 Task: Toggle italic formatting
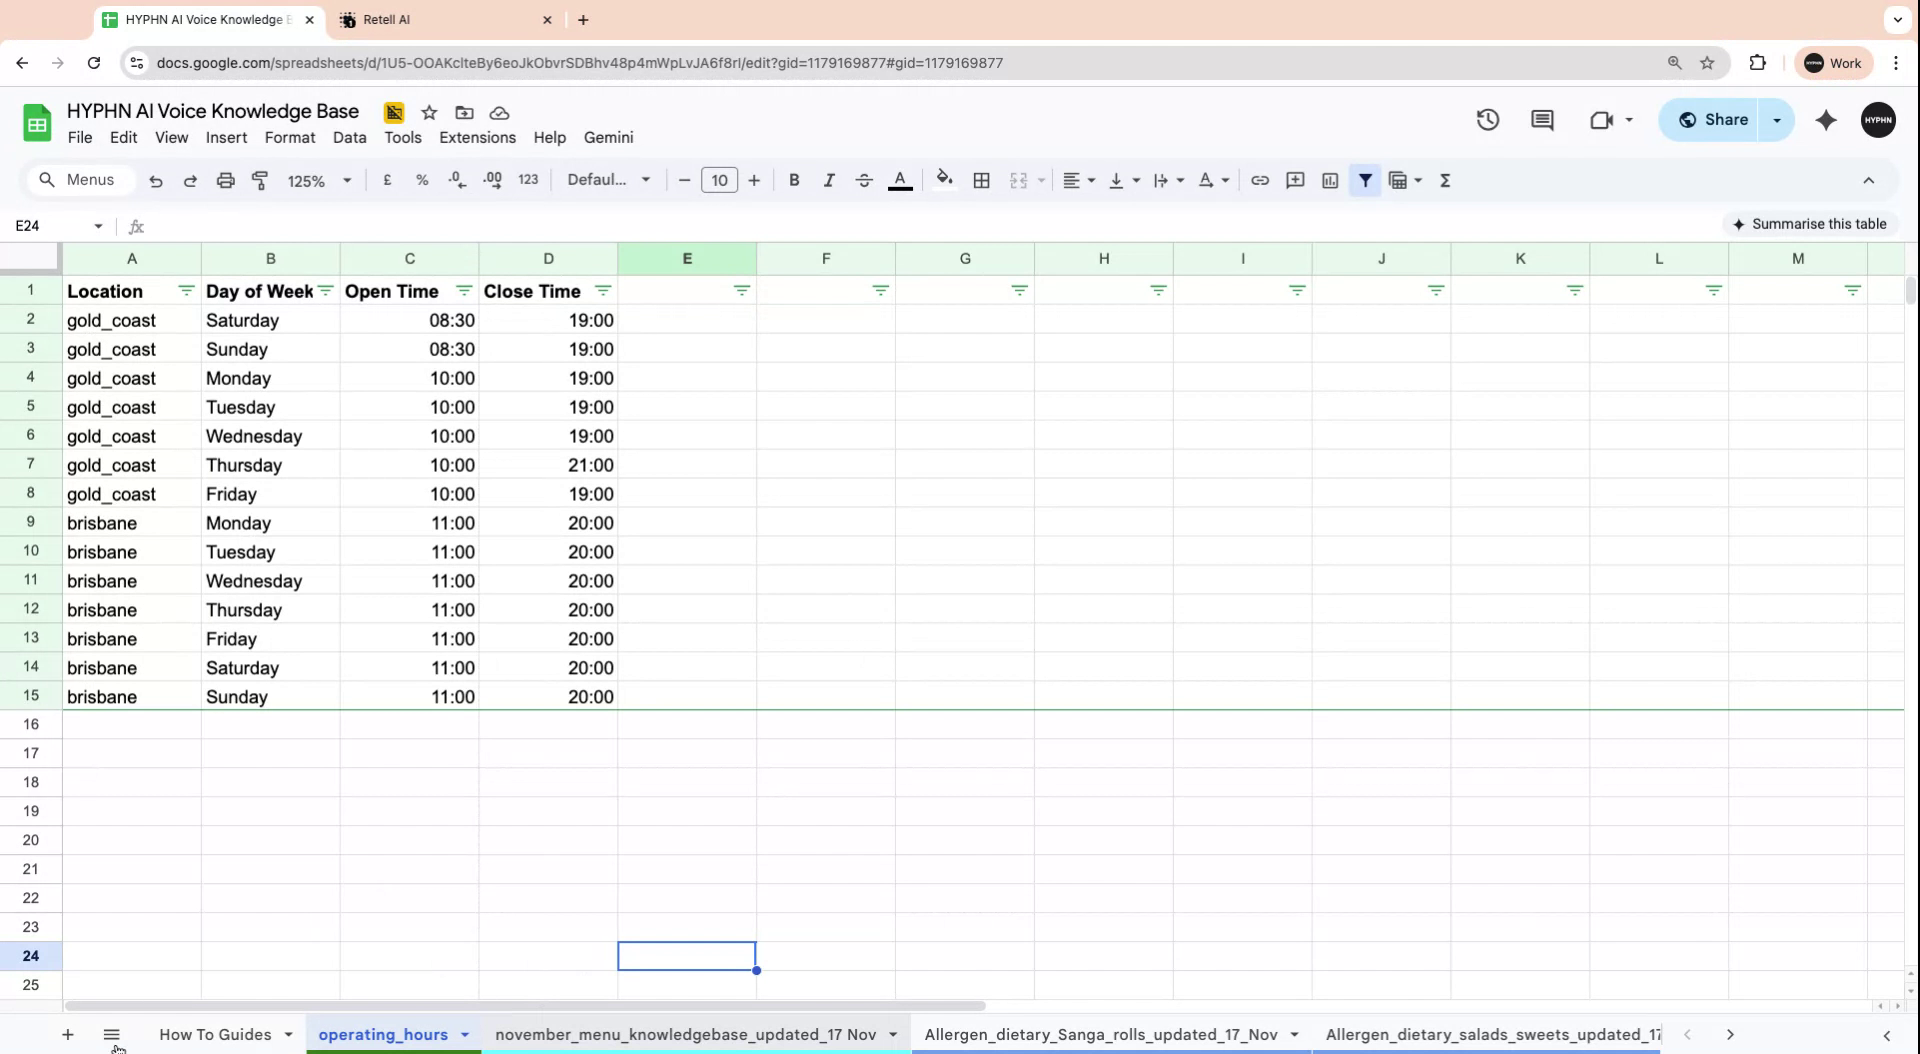tap(828, 180)
